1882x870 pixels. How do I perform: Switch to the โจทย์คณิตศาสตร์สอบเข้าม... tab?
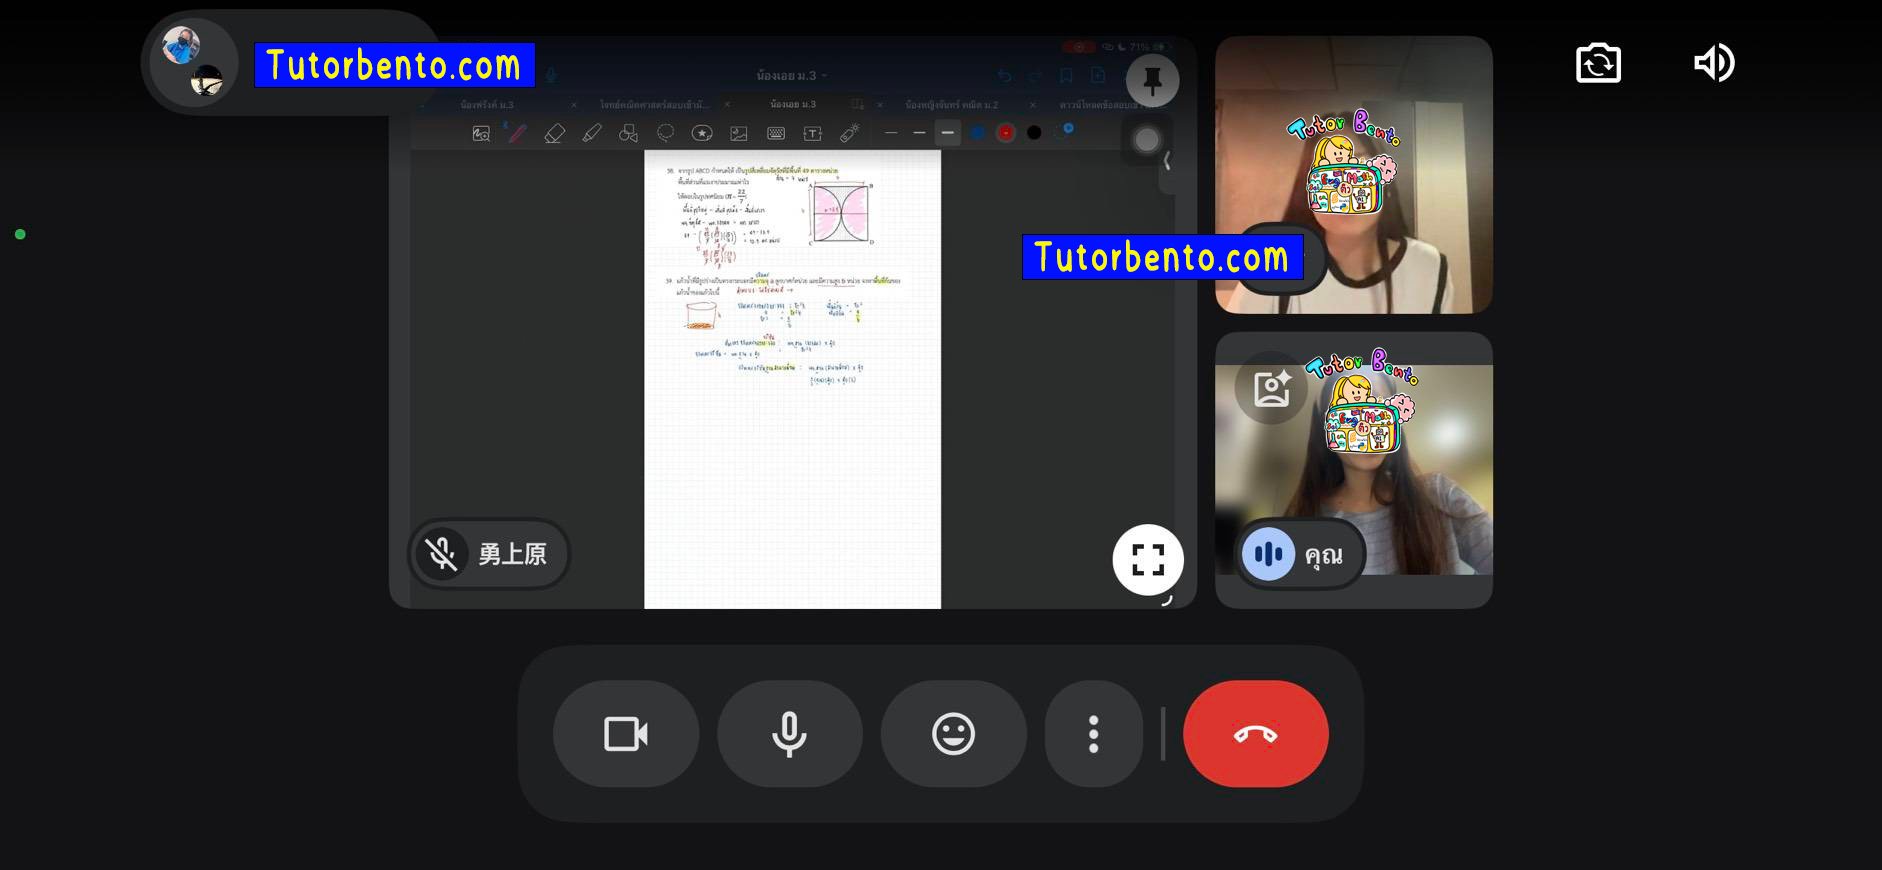654,104
